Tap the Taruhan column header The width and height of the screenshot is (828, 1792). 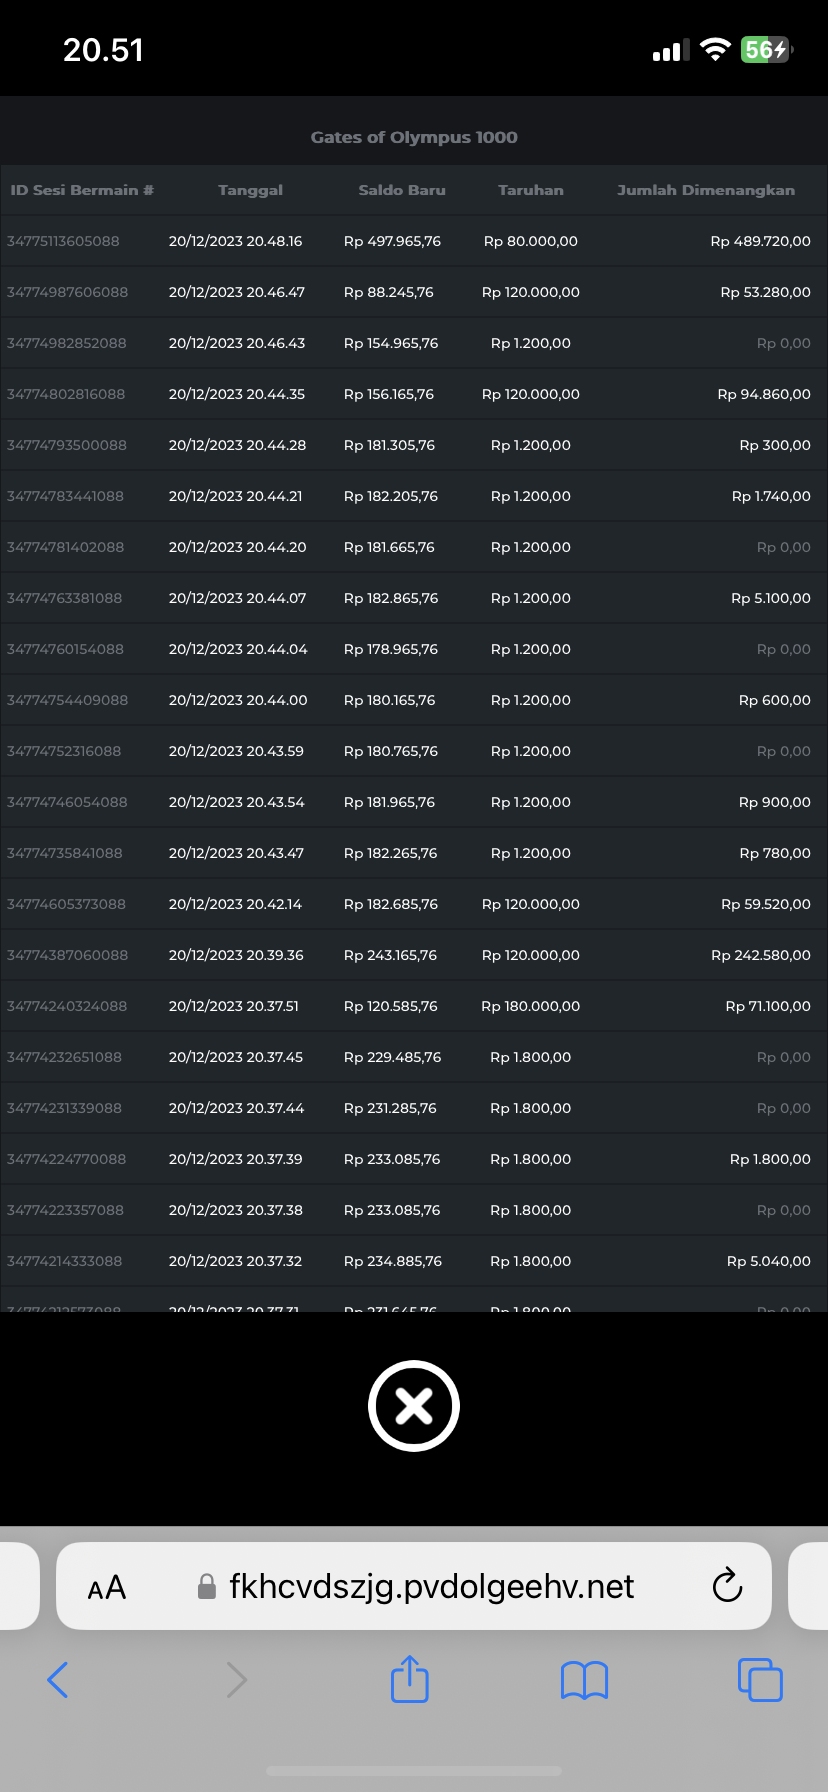point(531,190)
